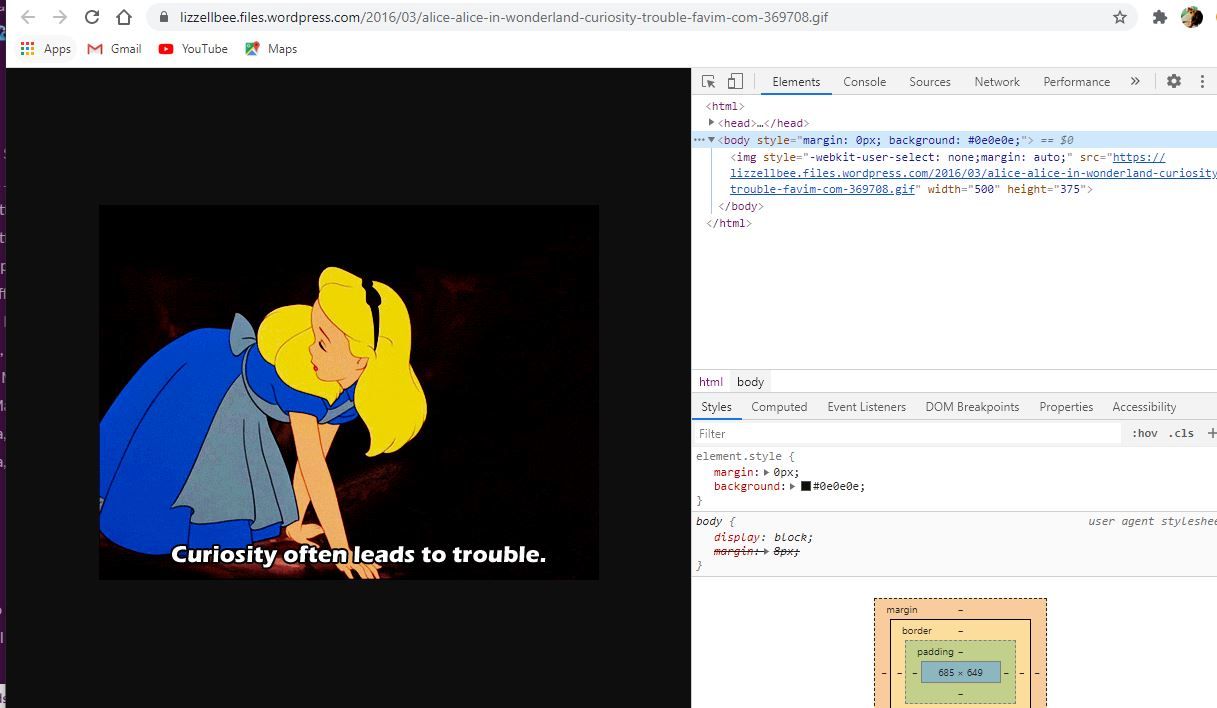Click the Alice in Wonderland GIF image
The height and width of the screenshot is (708, 1217).
pos(349,392)
